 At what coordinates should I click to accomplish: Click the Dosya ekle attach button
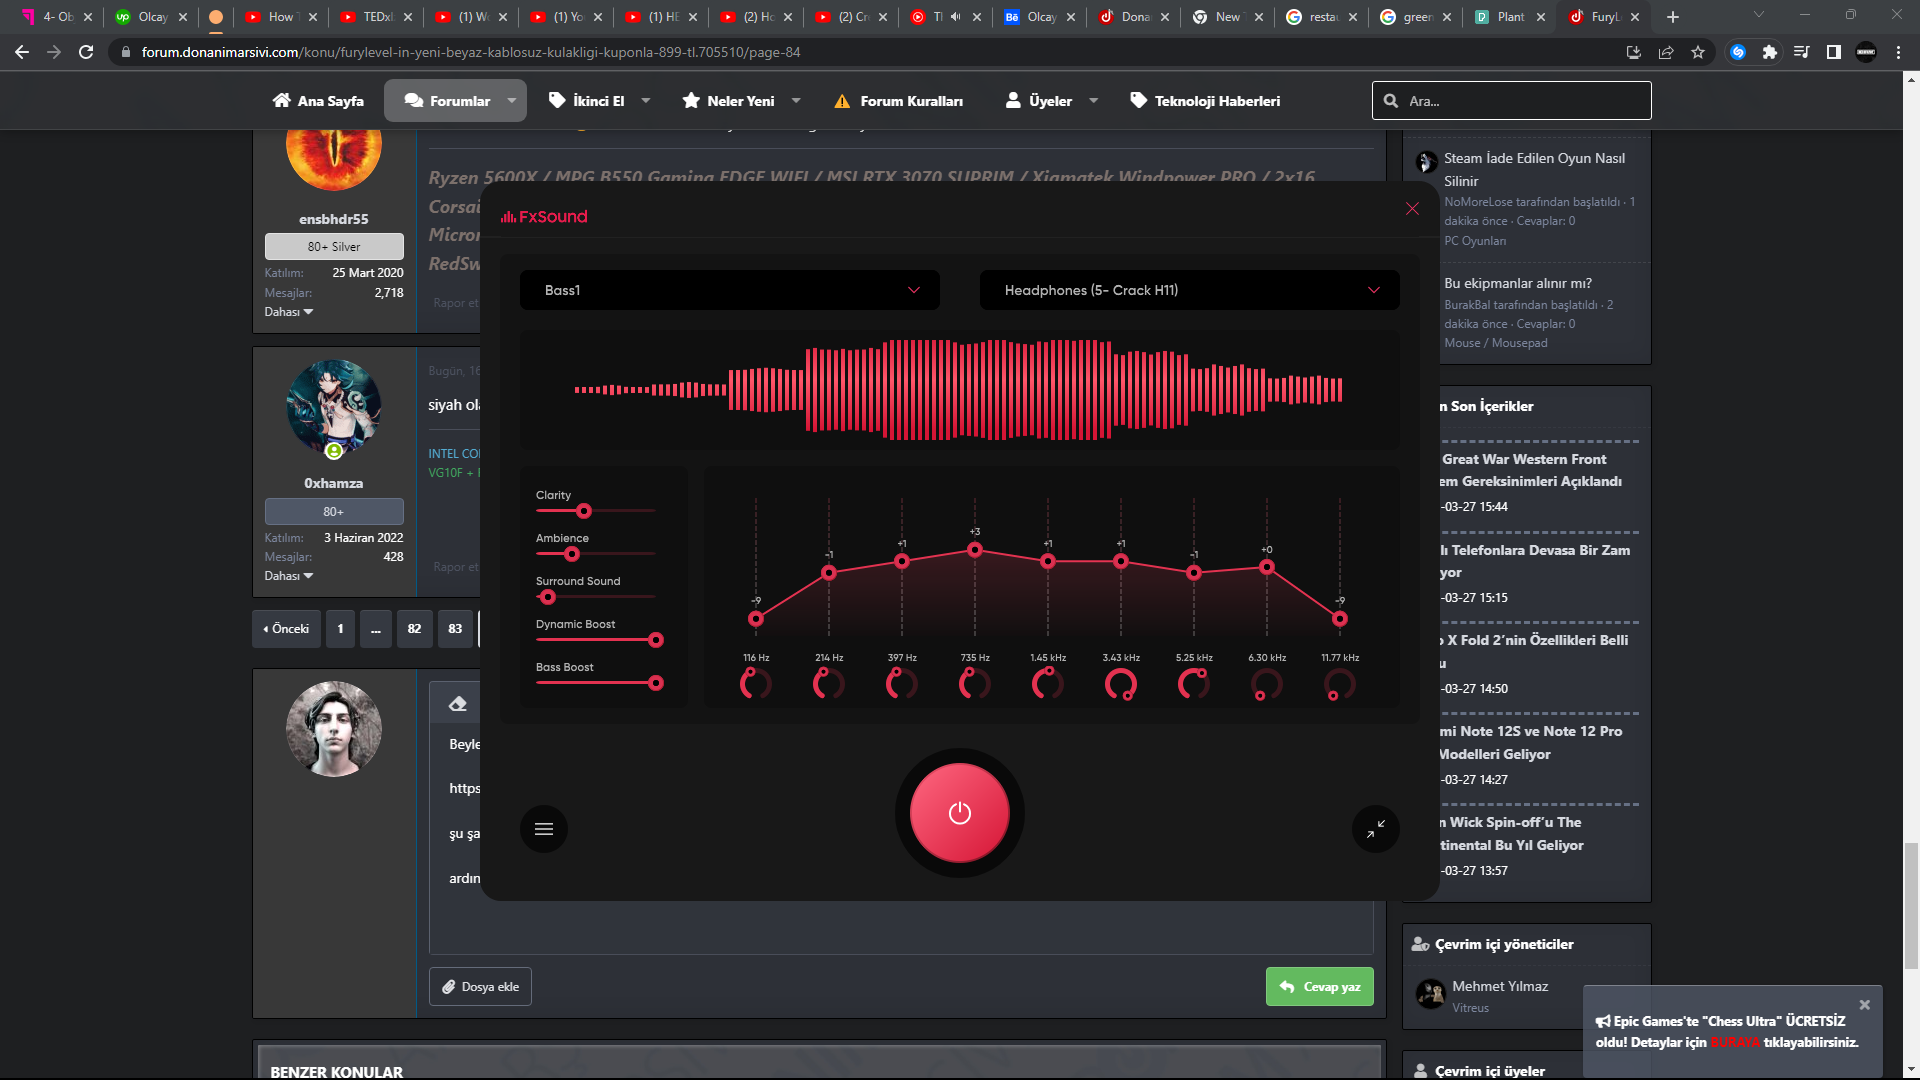point(480,987)
